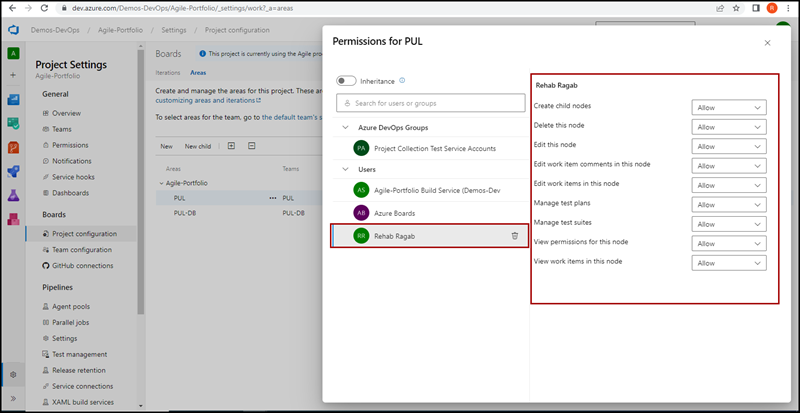Collapse the Users section
This screenshot has width=800, height=413.
click(345, 169)
